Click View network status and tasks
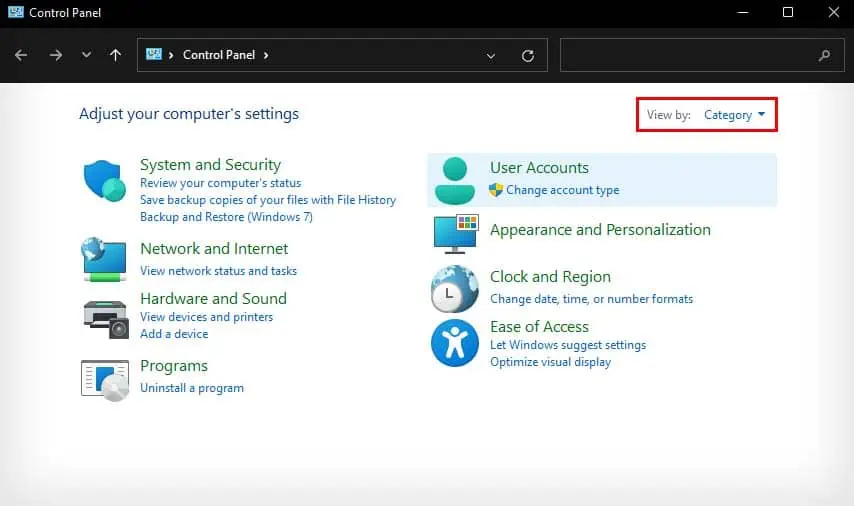This screenshot has width=854, height=506. (218, 271)
